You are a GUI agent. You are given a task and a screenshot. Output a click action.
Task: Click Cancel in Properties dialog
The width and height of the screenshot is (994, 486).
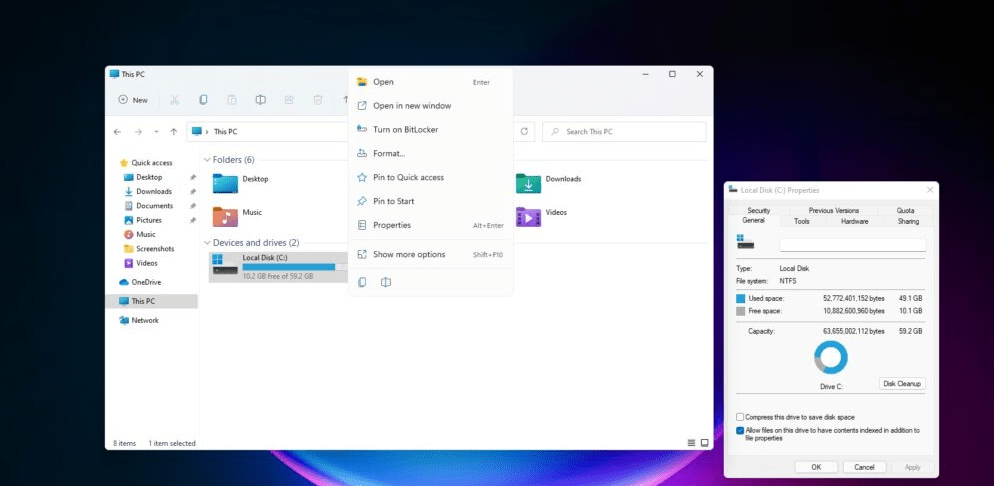(x=864, y=467)
